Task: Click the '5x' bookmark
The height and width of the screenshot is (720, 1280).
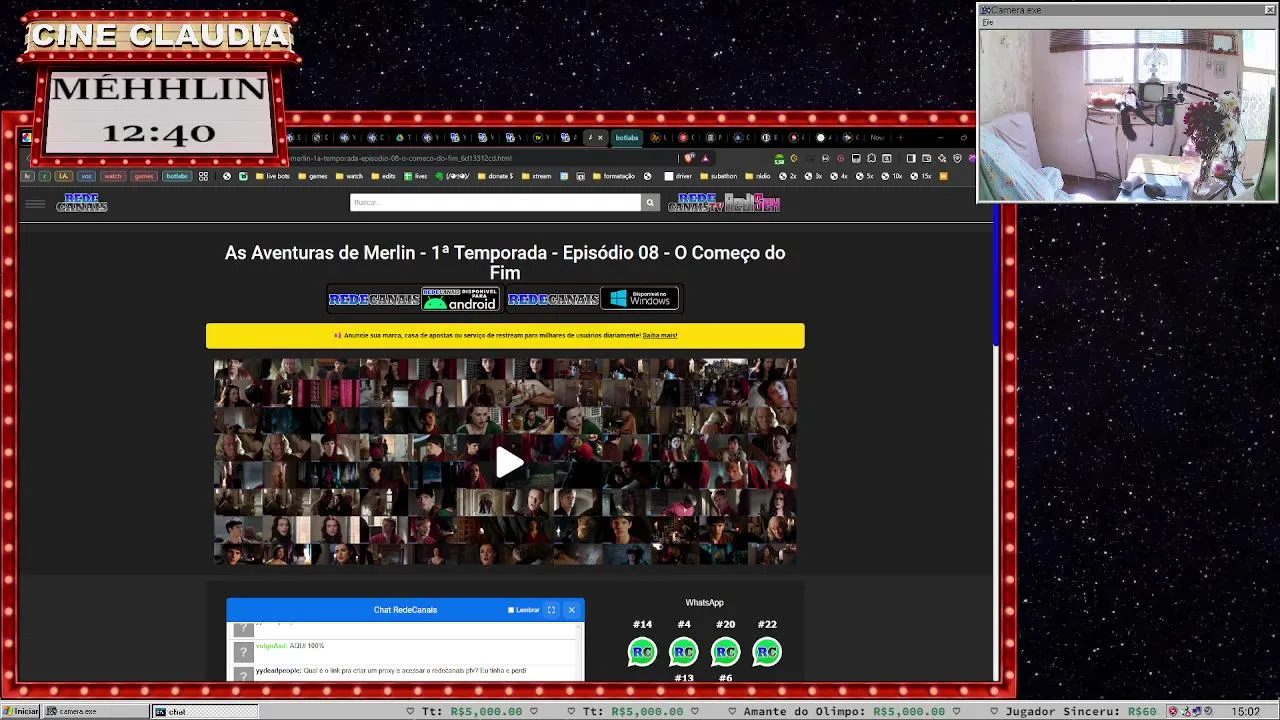Action: [x=865, y=176]
